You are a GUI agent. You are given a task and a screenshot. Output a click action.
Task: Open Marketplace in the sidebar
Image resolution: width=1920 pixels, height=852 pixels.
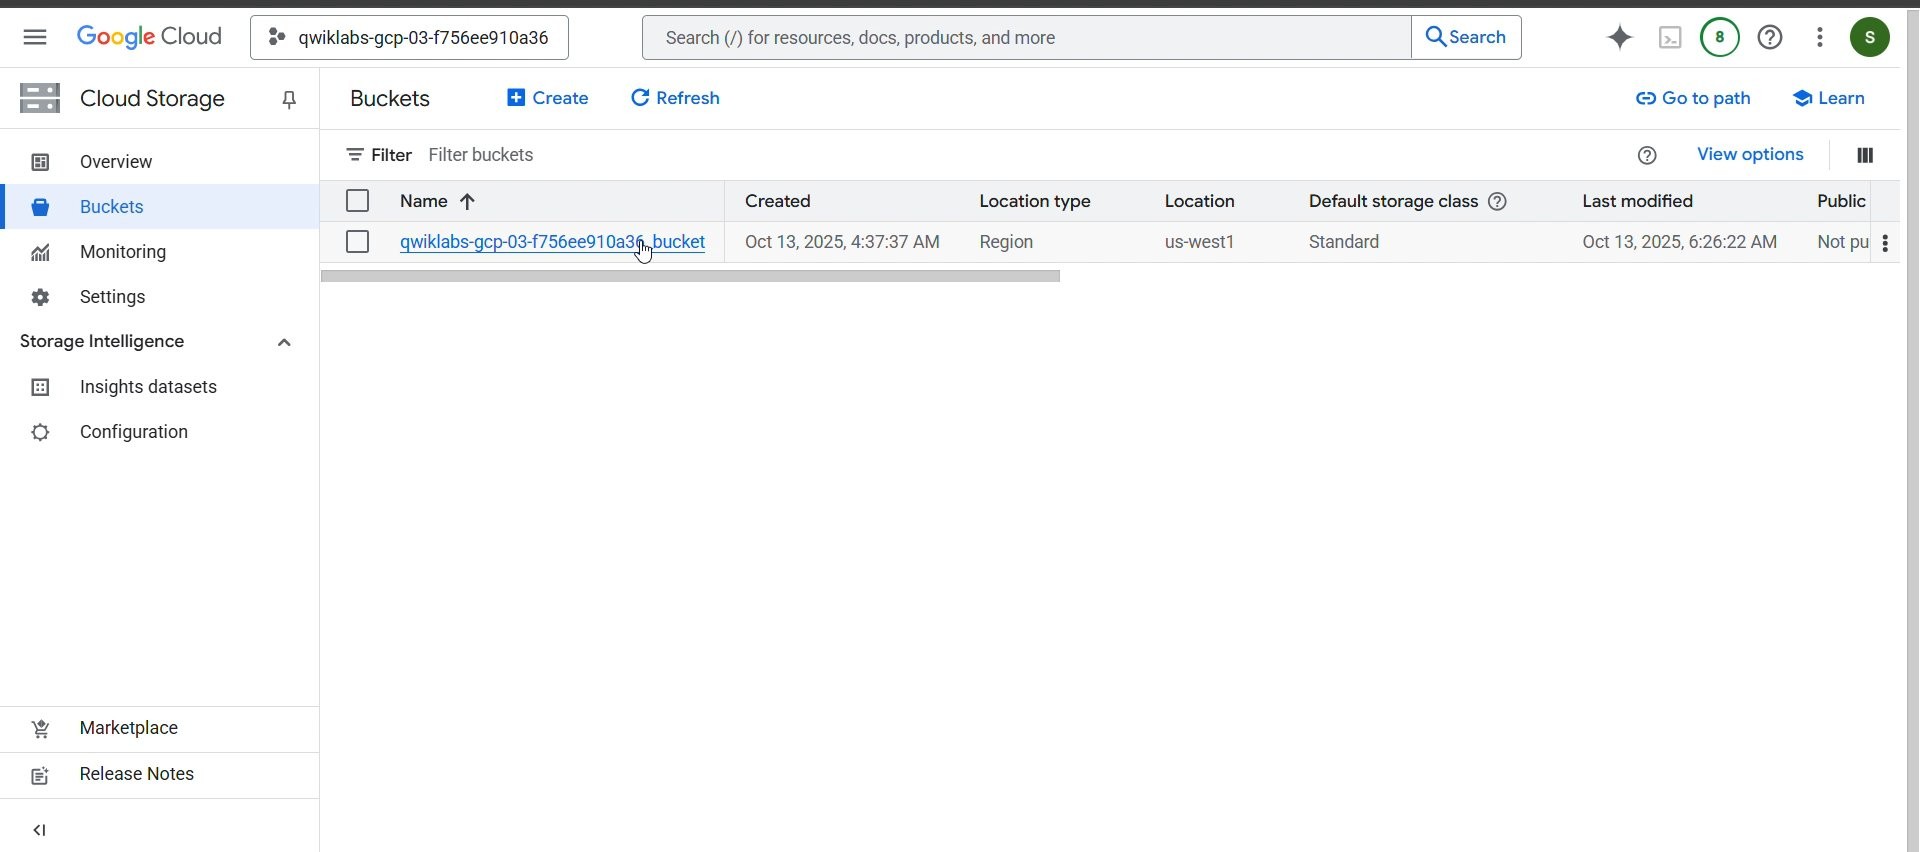pyautogui.click(x=160, y=728)
